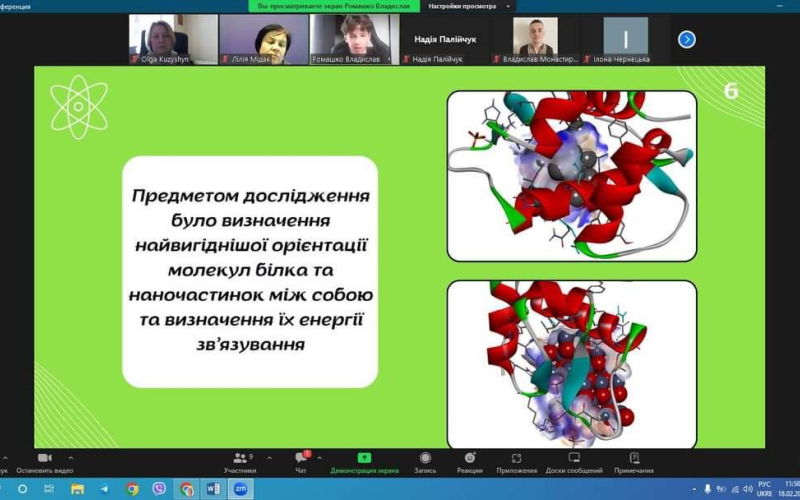Screen dimensions: 800x500
Task: Select Ромашко Владислав video thumbnail
Action: point(354,39)
